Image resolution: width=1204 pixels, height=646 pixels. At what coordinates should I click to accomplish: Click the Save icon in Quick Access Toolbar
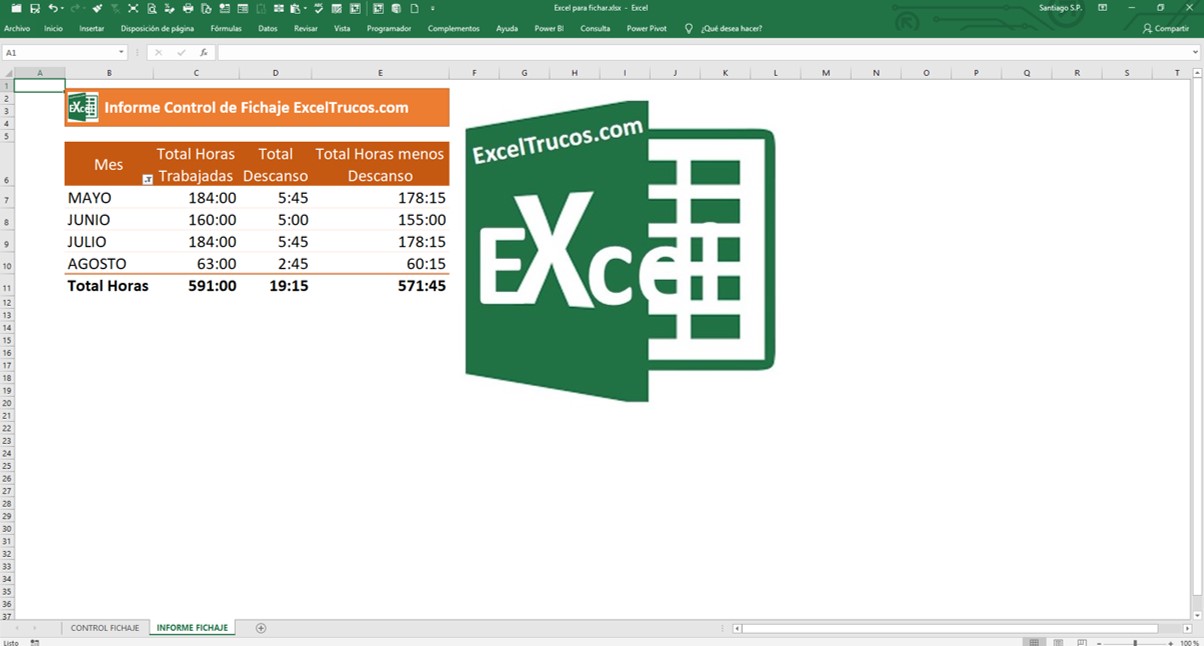tap(34, 8)
